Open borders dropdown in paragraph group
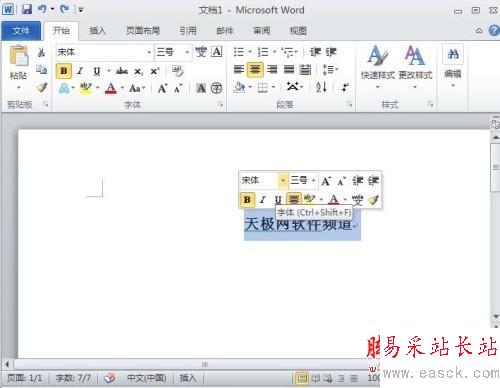Screen dimensions: 500x388 pyautogui.click(x=273, y=87)
